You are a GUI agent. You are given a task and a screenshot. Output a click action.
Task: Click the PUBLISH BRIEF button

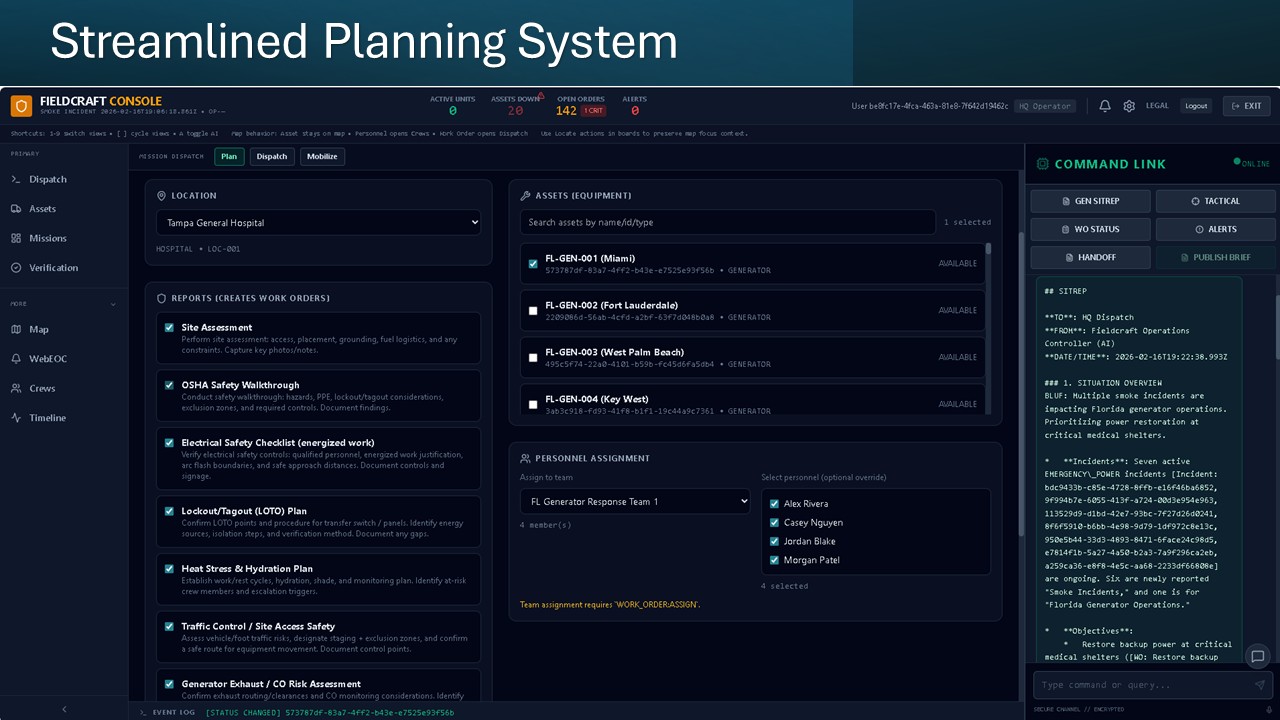[x=1216, y=257]
